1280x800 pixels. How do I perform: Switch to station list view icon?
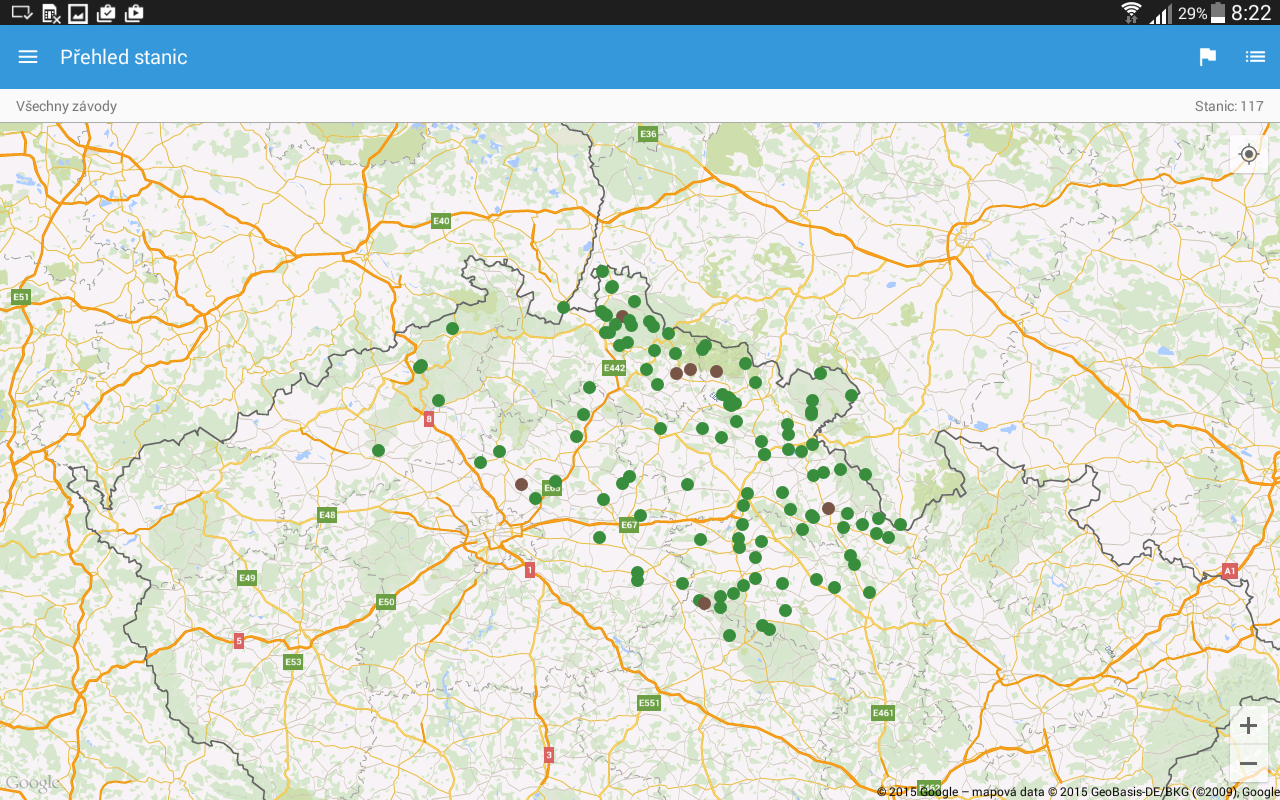[1255, 57]
